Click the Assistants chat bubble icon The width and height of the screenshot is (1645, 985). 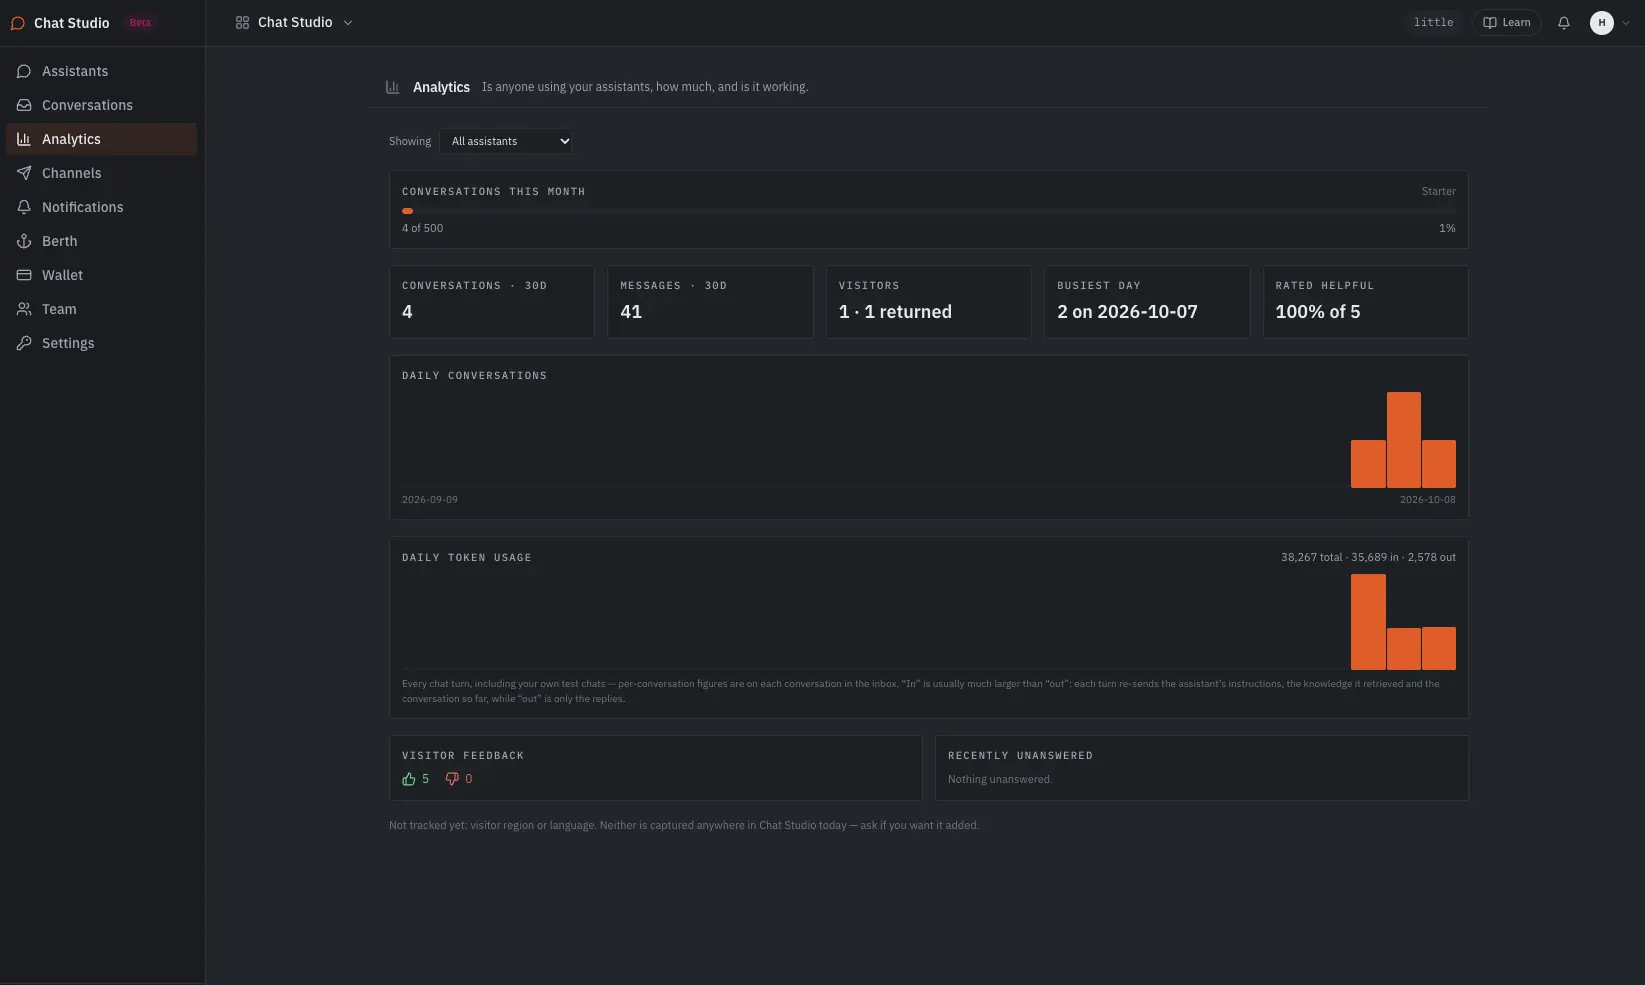click(24, 71)
